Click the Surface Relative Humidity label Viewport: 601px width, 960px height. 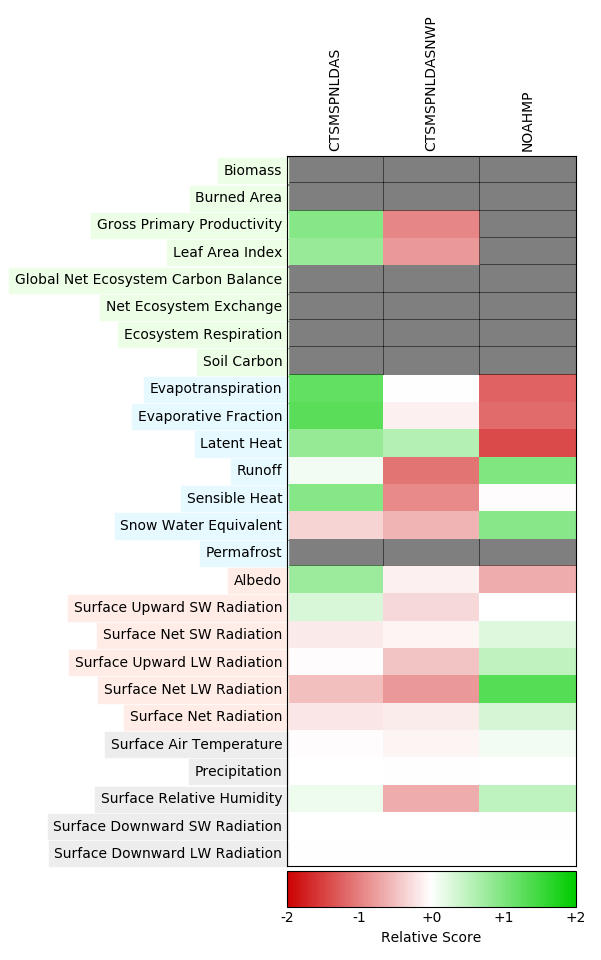tap(191, 799)
